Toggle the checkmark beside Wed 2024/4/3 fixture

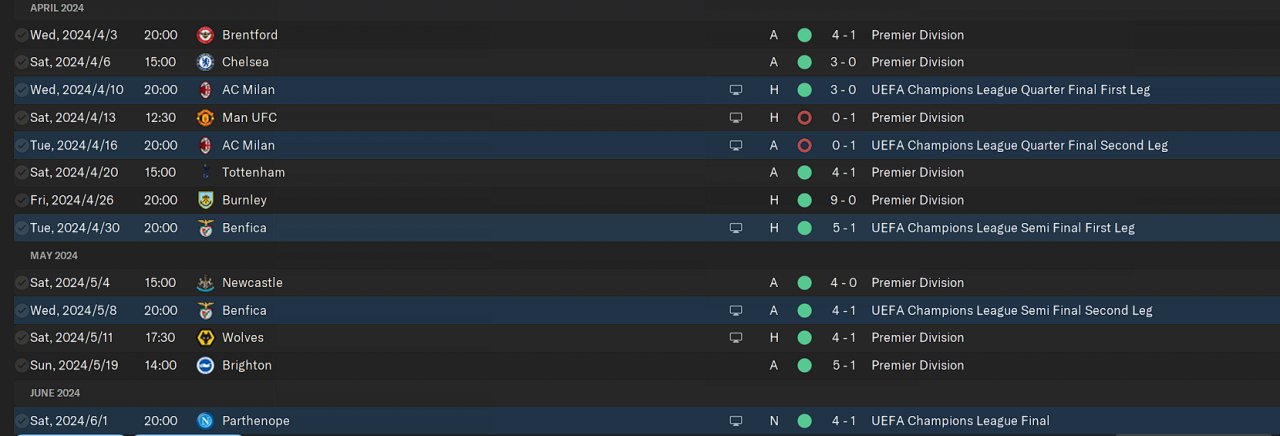click(x=22, y=35)
